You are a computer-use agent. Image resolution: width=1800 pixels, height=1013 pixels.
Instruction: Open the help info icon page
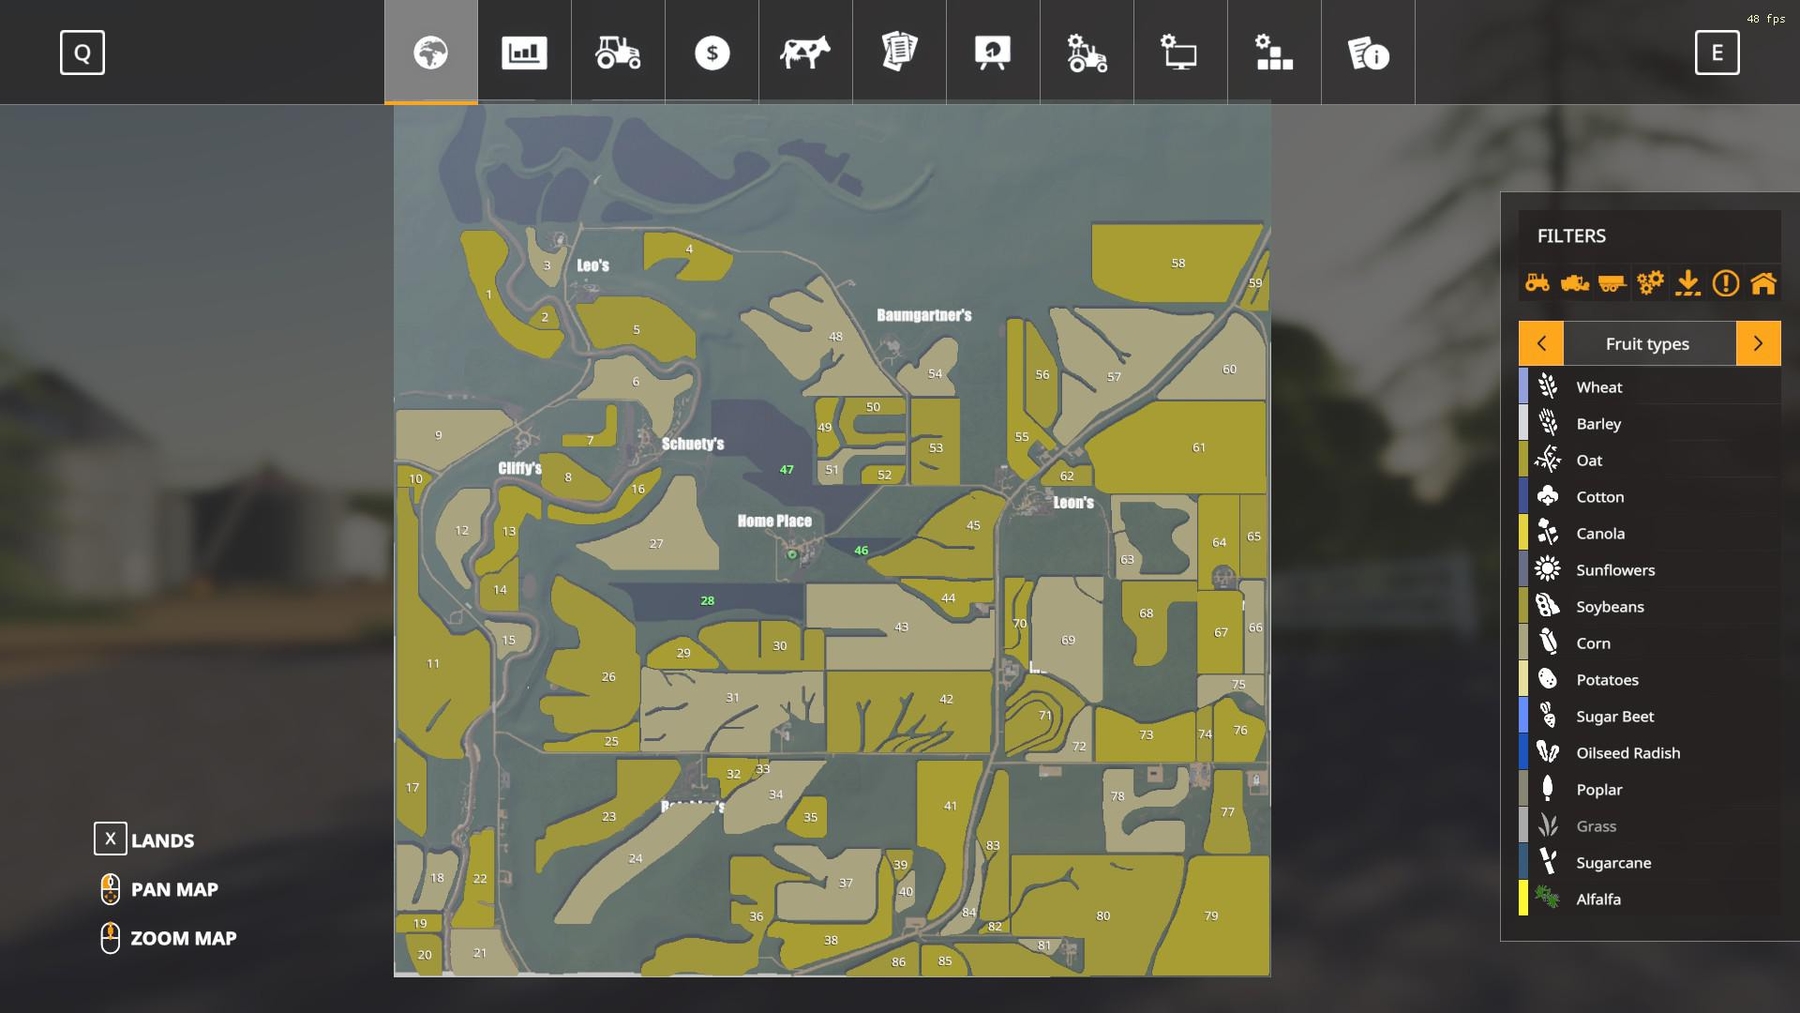click(1368, 52)
